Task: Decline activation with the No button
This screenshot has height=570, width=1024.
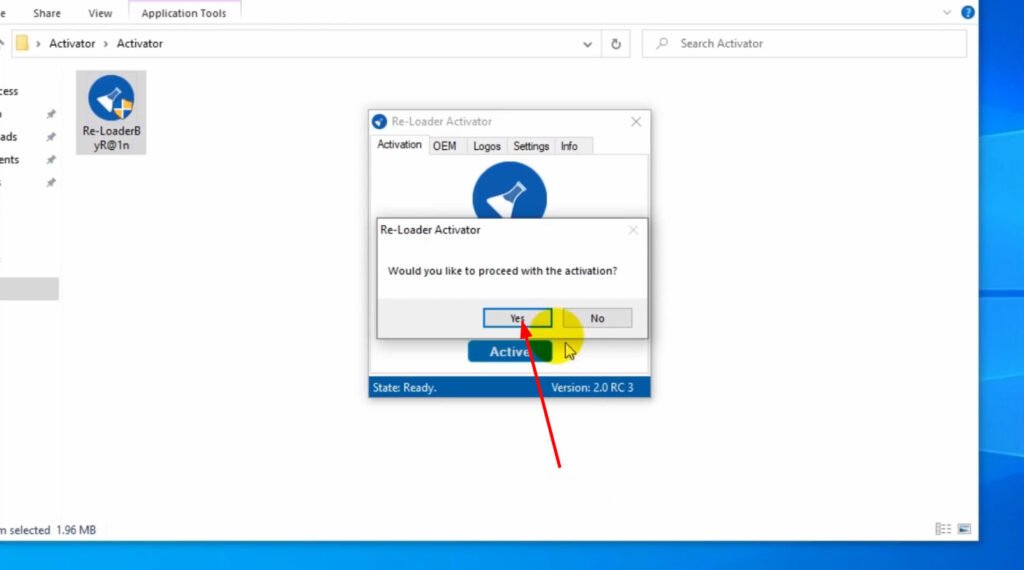Action: (x=597, y=318)
